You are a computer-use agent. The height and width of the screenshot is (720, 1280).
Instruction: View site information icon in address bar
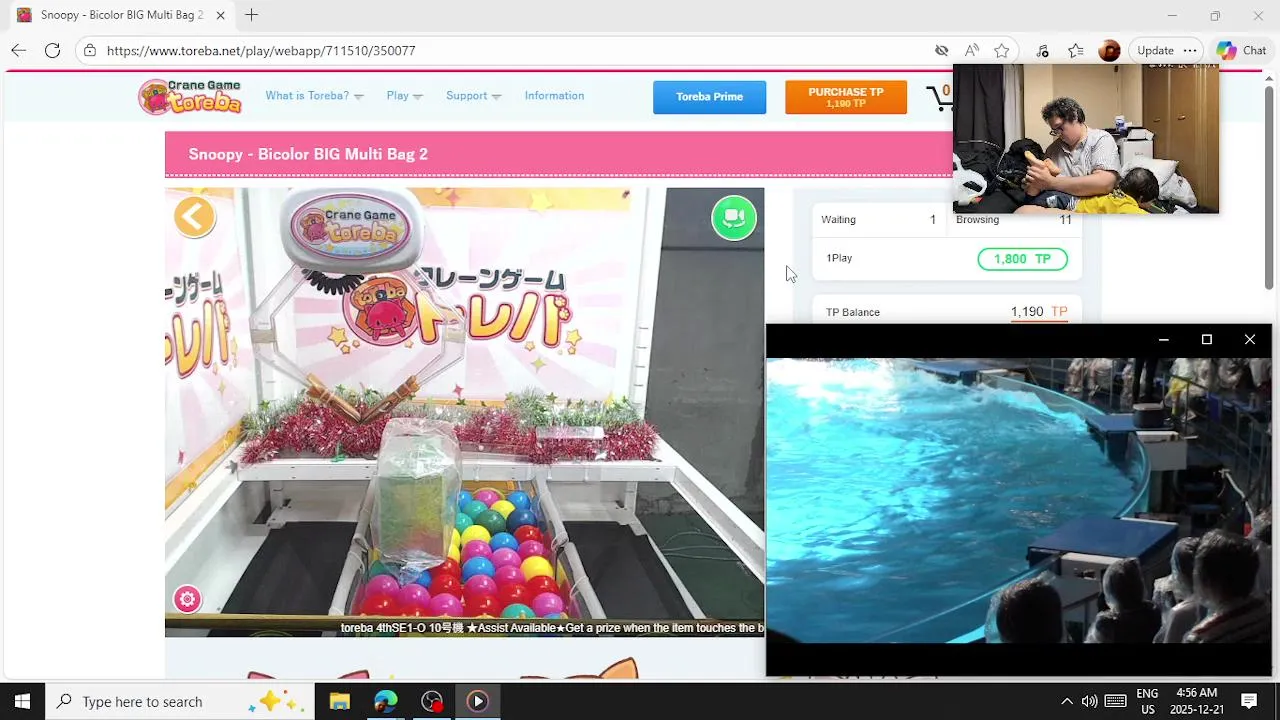(90, 50)
